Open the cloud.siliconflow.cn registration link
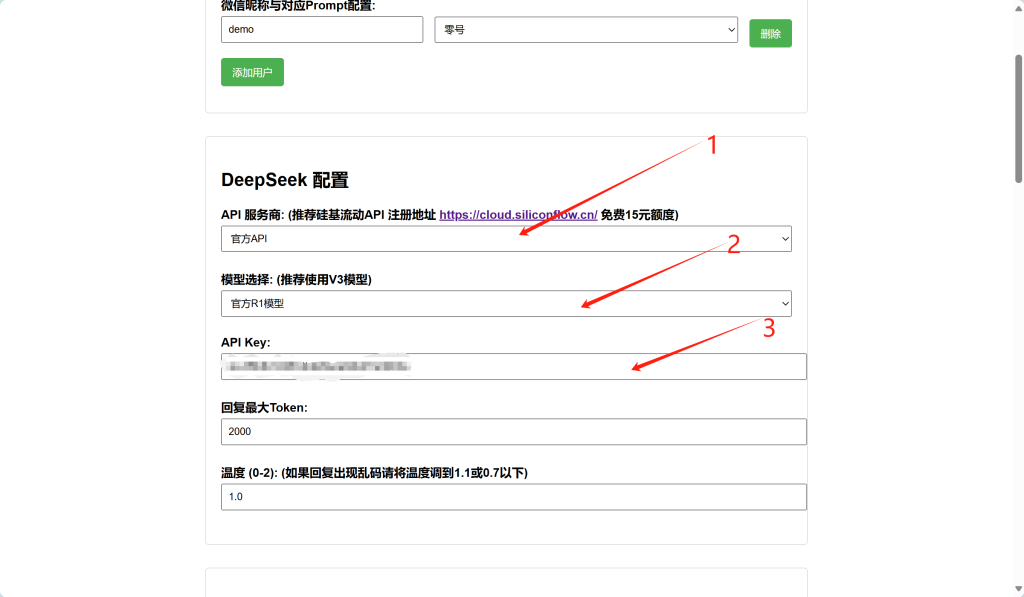The image size is (1024, 597). click(x=518, y=215)
